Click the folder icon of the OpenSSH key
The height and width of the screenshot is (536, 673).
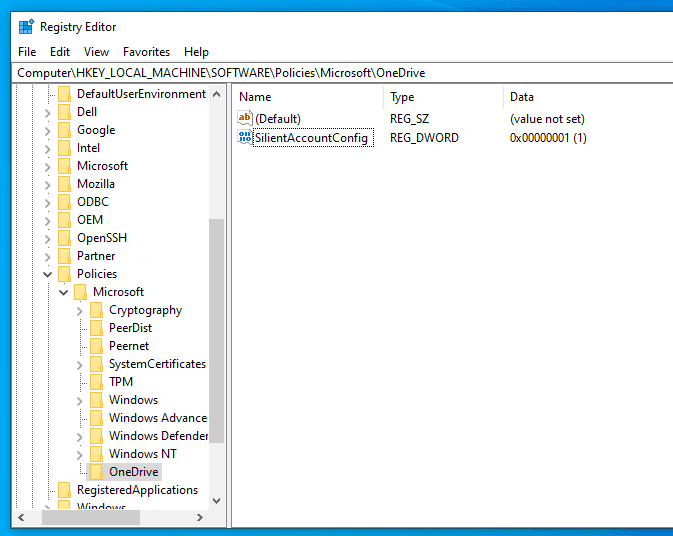(64, 238)
